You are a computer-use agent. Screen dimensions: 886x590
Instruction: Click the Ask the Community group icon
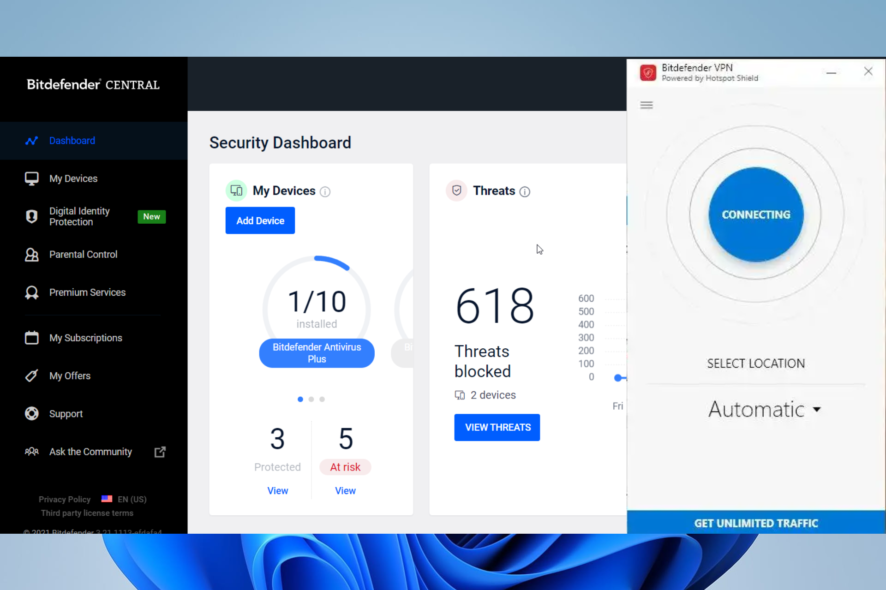32,452
